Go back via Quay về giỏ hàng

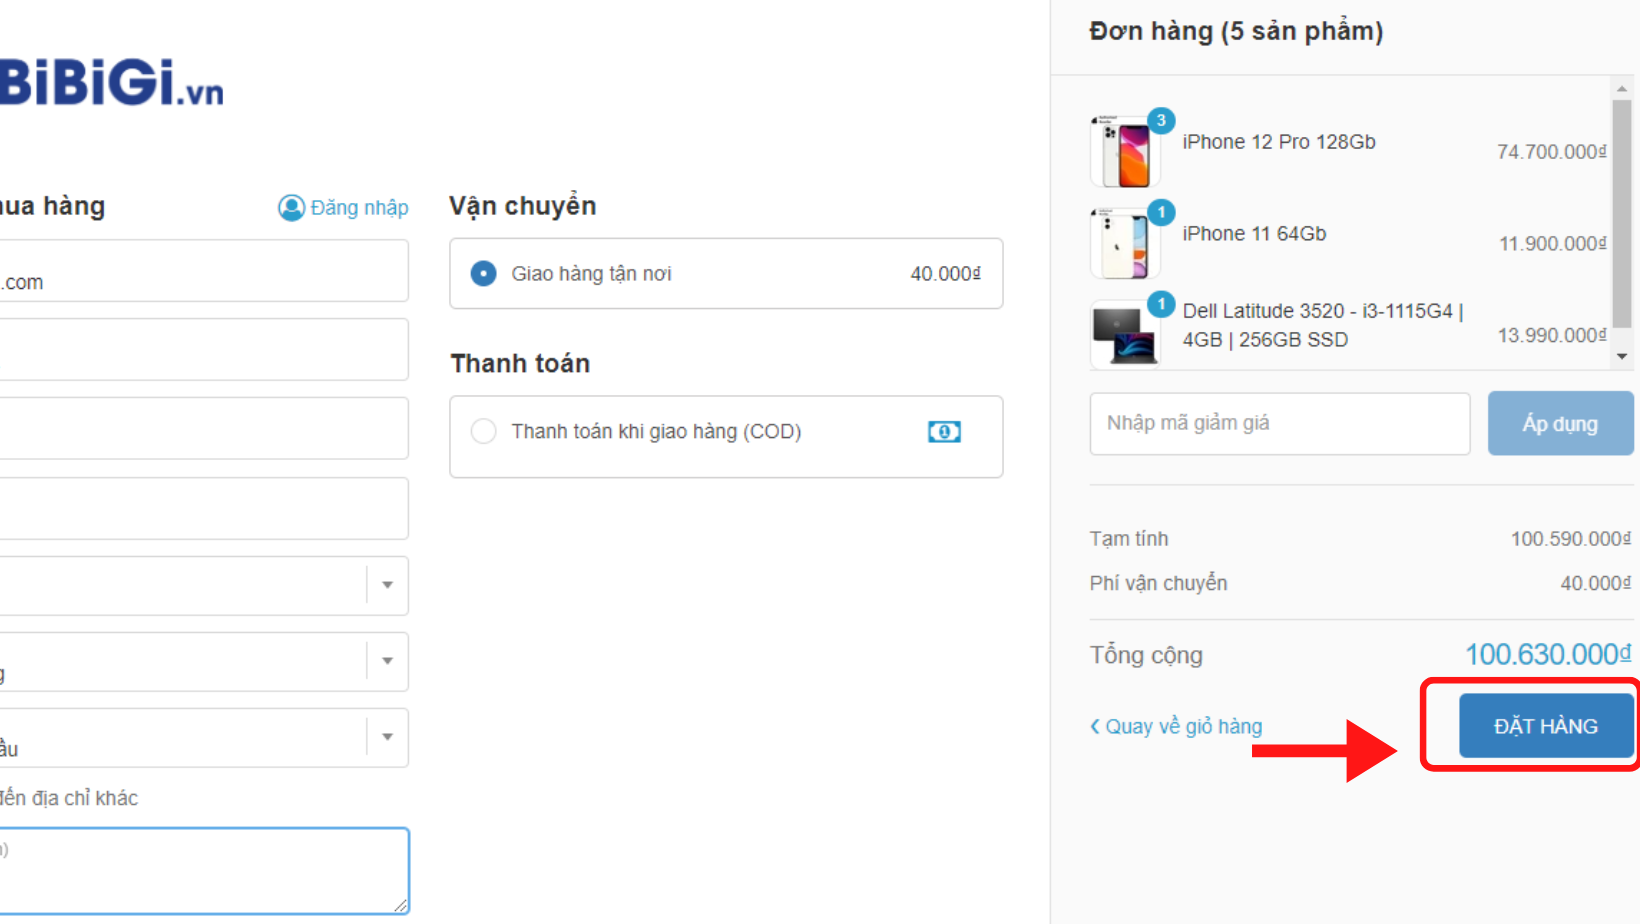click(x=1176, y=726)
